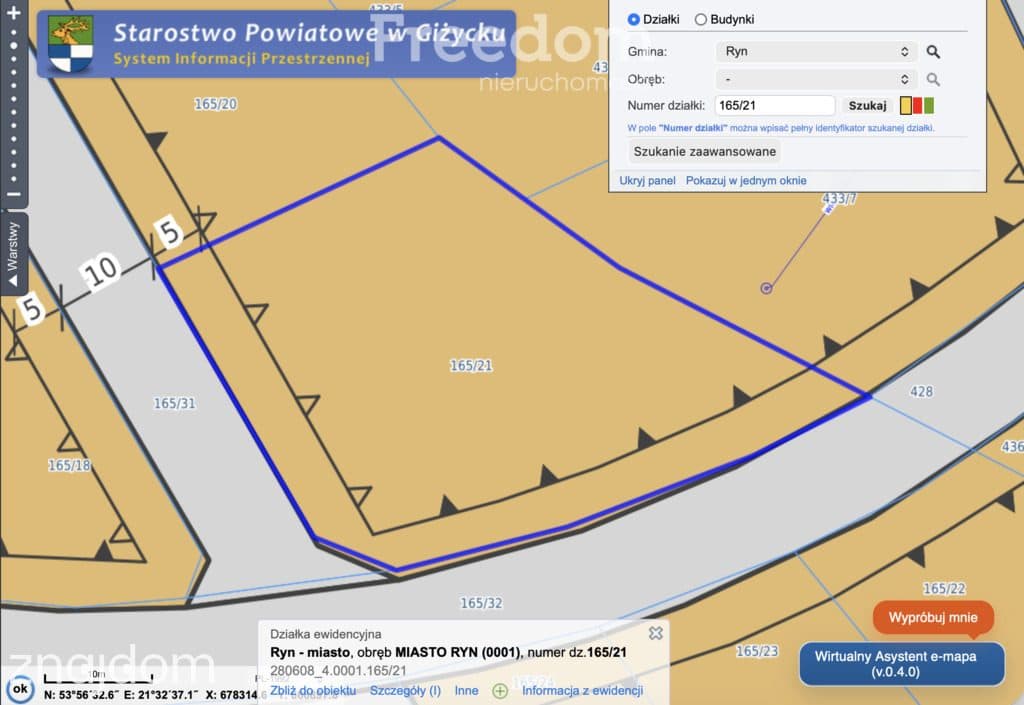Image resolution: width=1024 pixels, height=705 pixels.
Task: Pick the red highlight color swatch
Action: (x=917, y=106)
